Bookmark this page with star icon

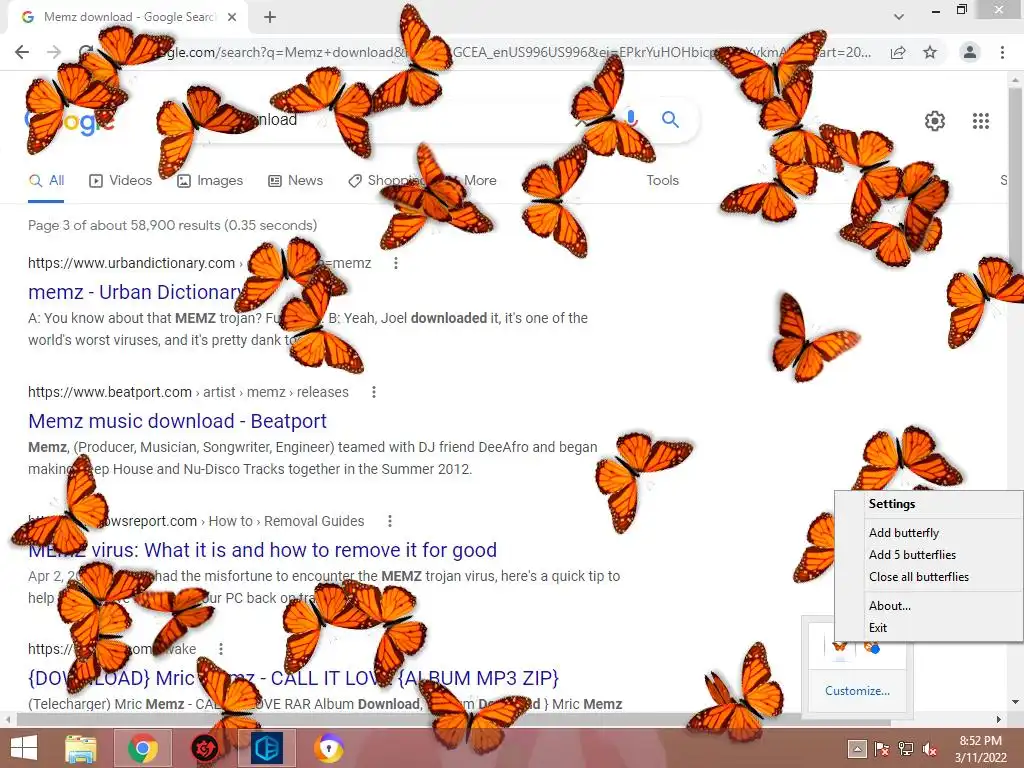(x=930, y=52)
